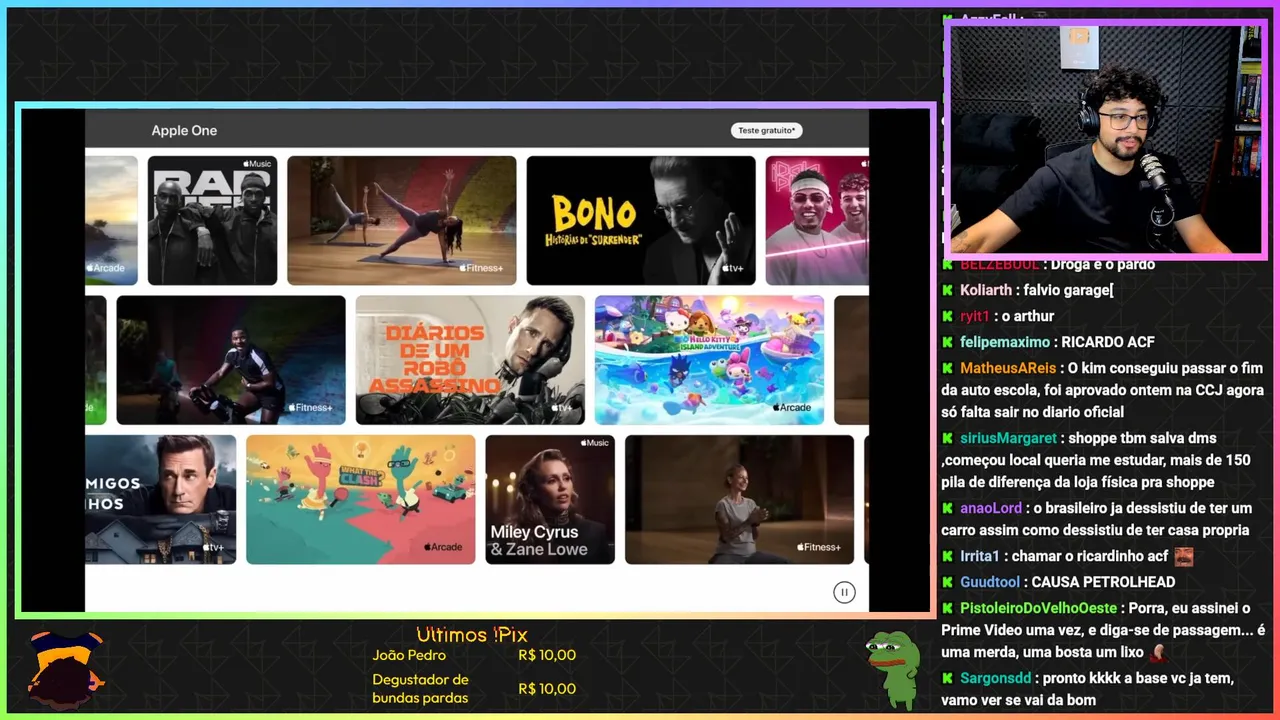Open Hello Kitty Island Adventure card
The width and height of the screenshot is (1280, 720).
[710, 360]
